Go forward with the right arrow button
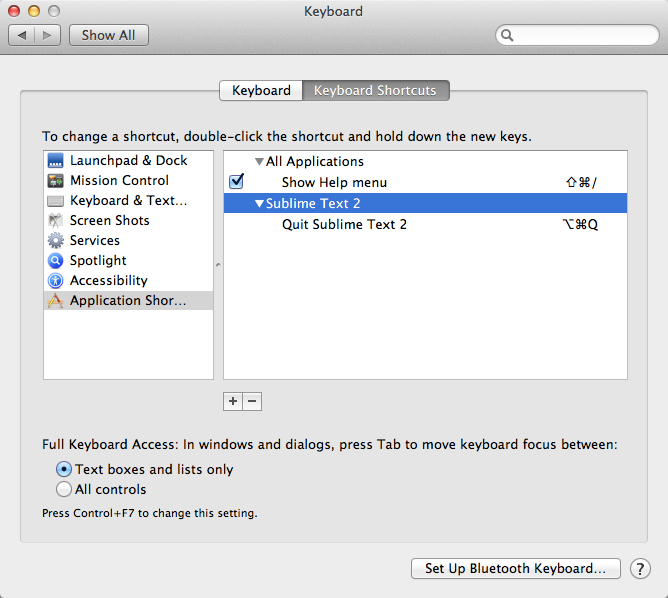 [x=47, y=35]
